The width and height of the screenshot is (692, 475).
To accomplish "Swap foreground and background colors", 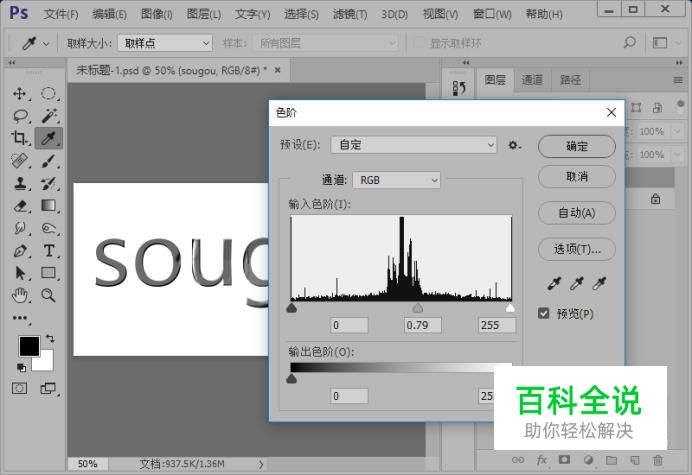I will tap(50, 339).
